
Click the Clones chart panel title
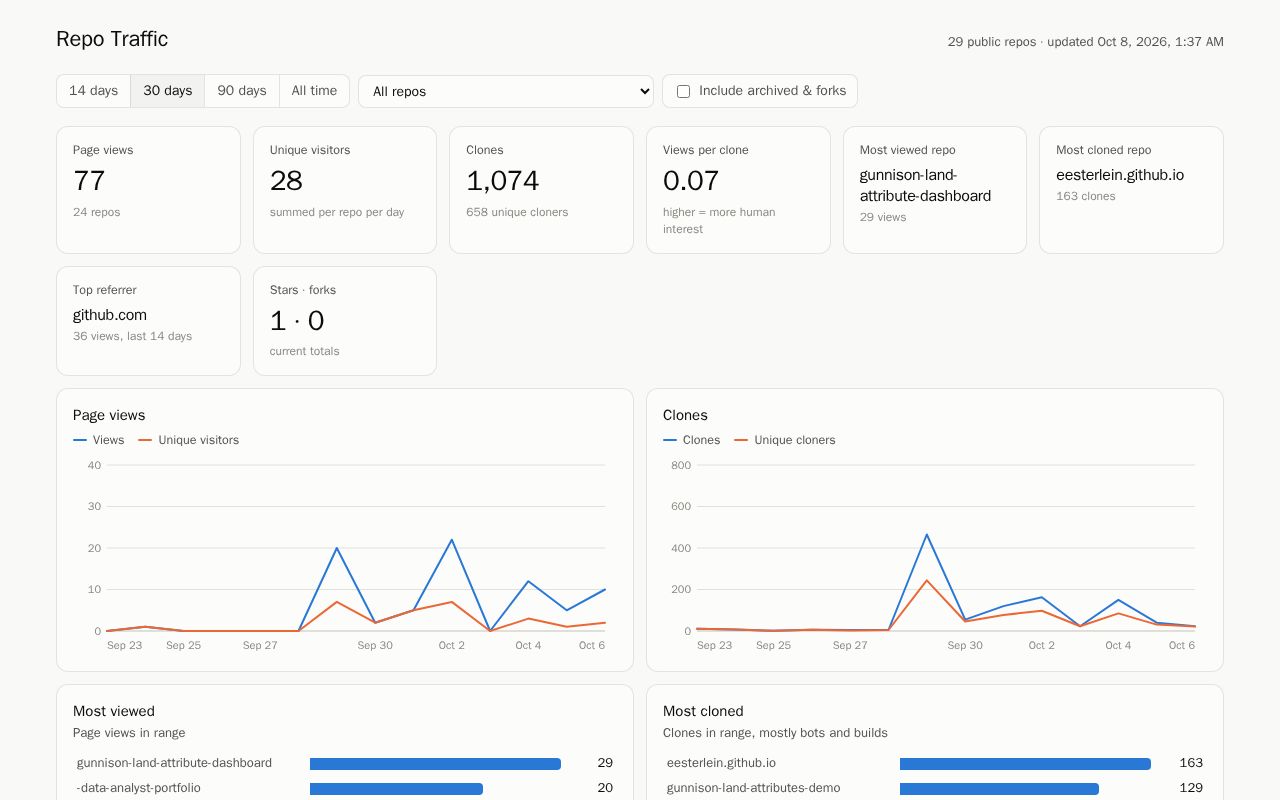click(685, 415)
